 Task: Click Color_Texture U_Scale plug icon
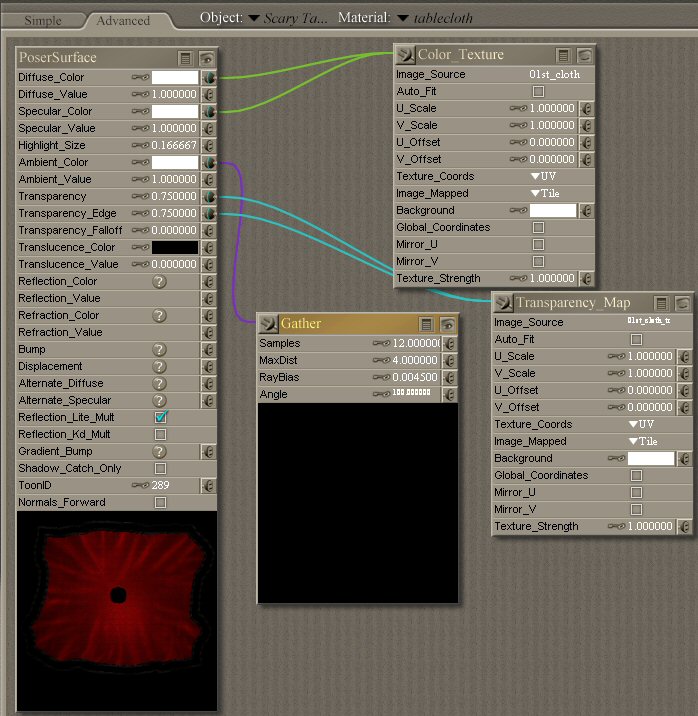(587, 109)
